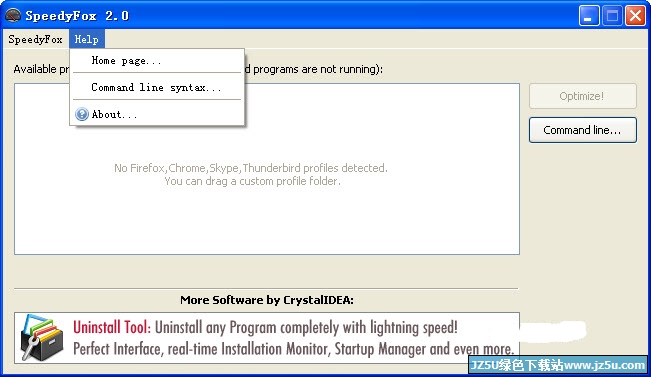Minimize the SpeedyFox window
651x377 pixels.
click(x=589, y=16)
